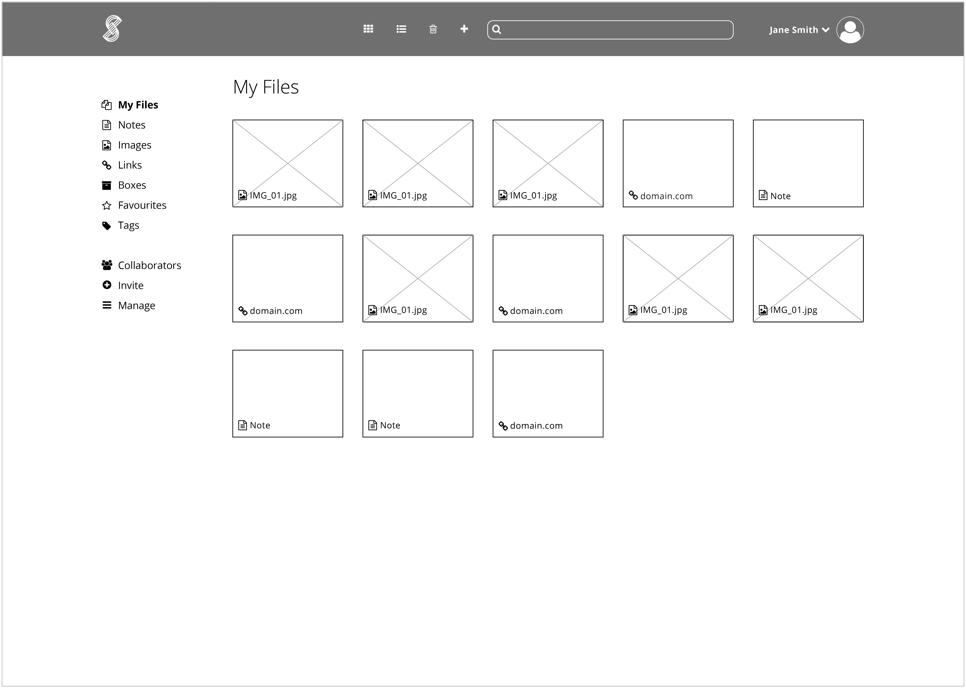Click the plus add icon
The image size is (966, 688).
tap(464, 29)
